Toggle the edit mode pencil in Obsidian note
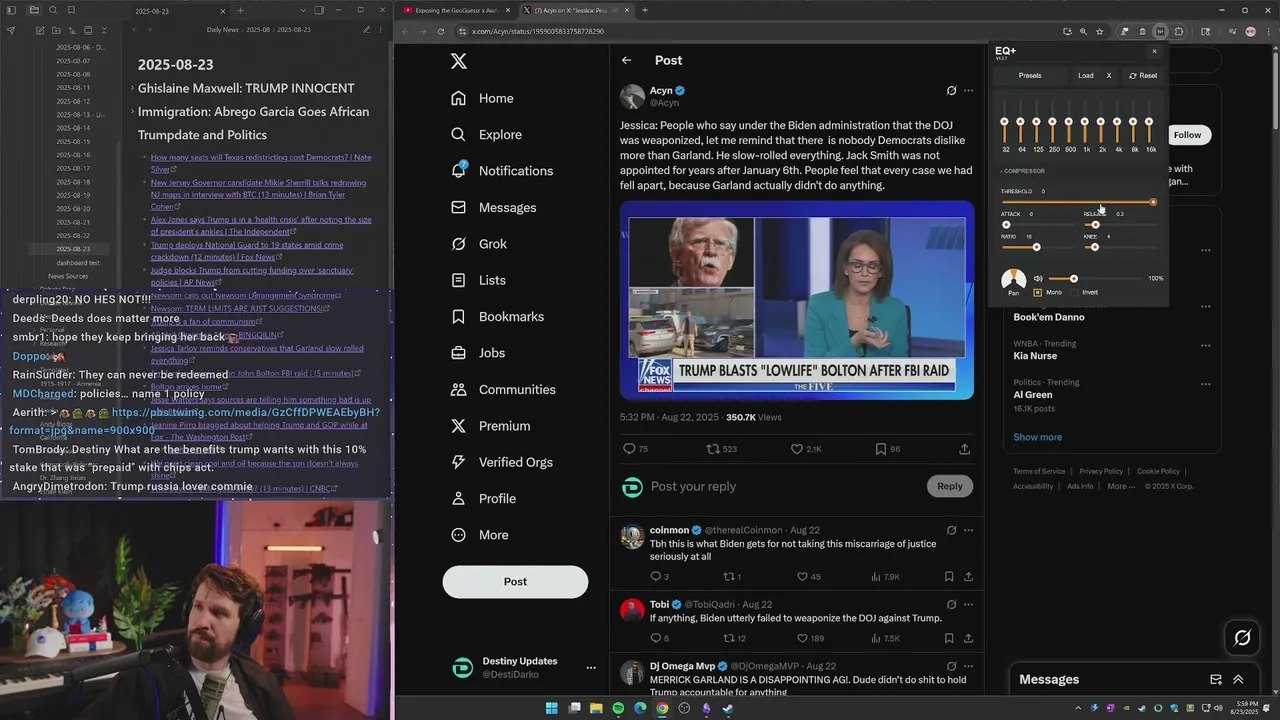Screen dimensions: 1280x720 pos(367,30)
